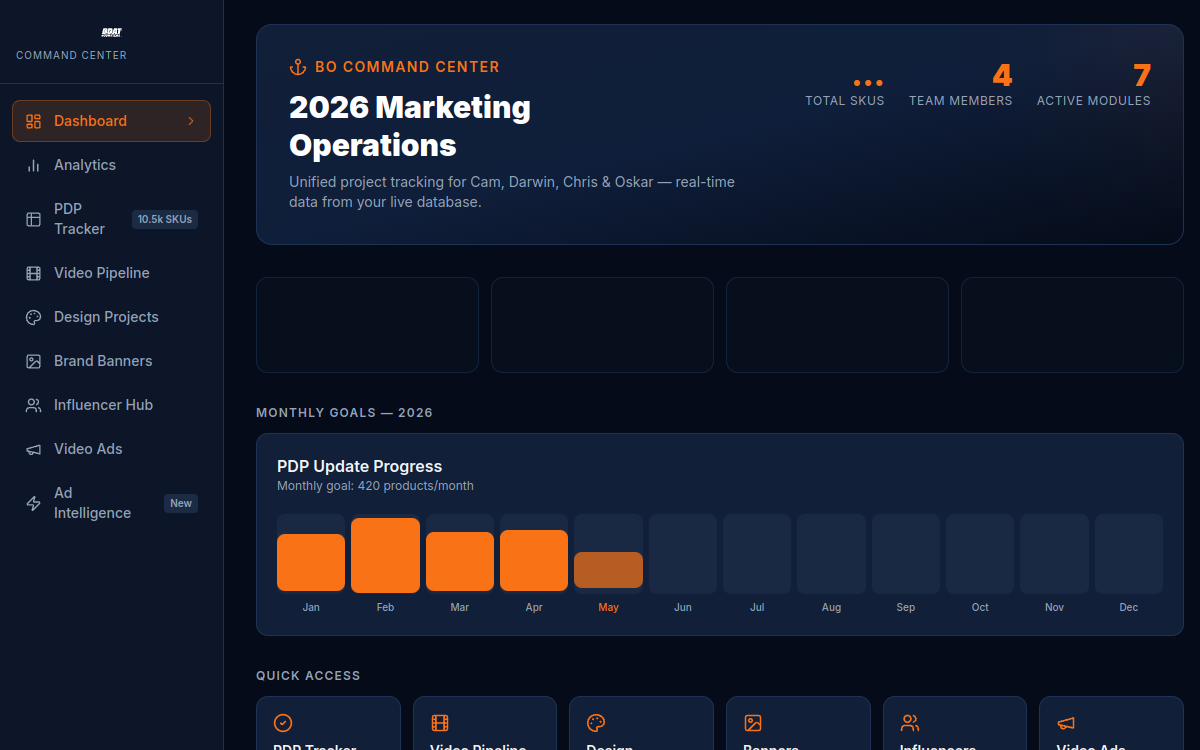Click the Dashboard grid icon in sidebar
This screenshot has width=1200, height=750.
(33, 121)
